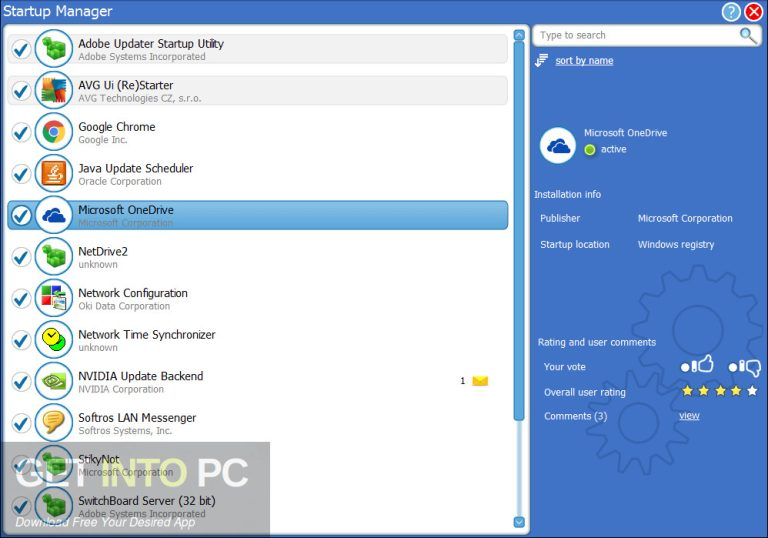Toggle Java Update Scheduler checkbox
Screen dimensions: 768x538
pyautogui.click(x=22, y=174)
